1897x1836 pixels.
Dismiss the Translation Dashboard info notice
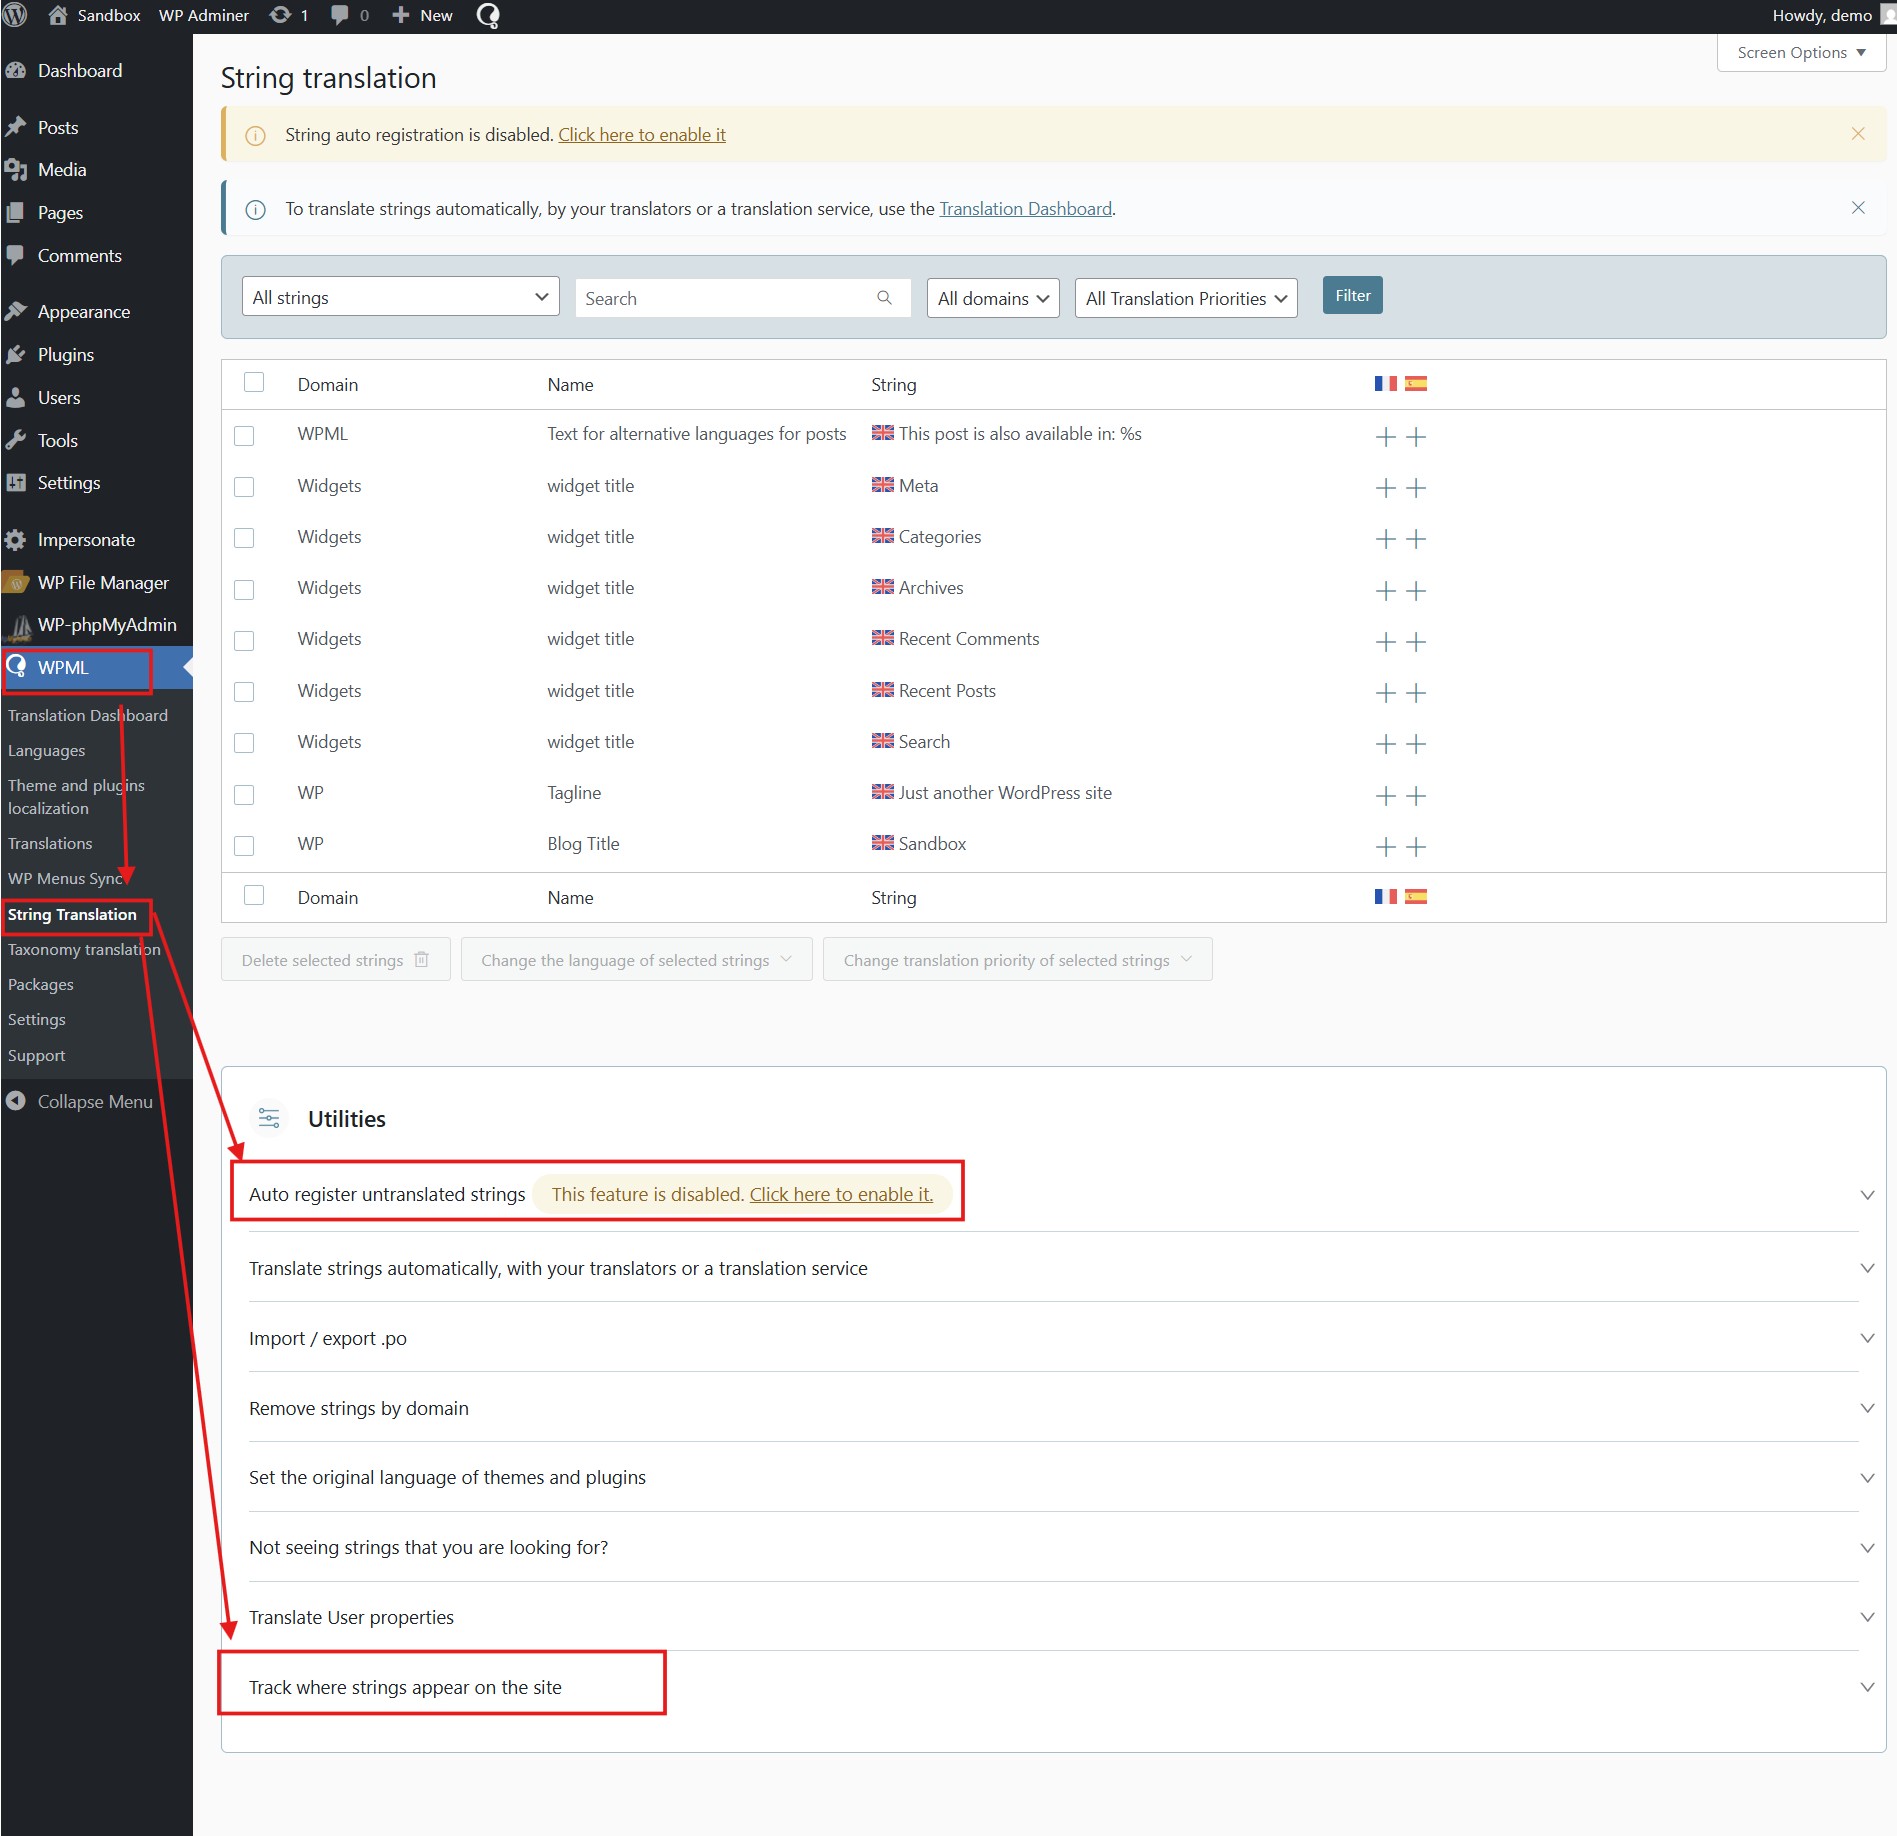(1858, 208)
